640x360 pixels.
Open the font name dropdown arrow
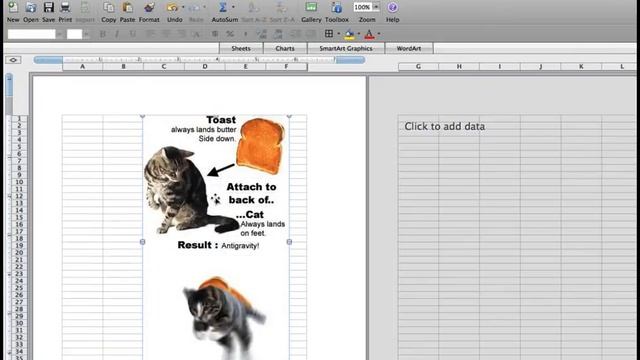[60, 34]
